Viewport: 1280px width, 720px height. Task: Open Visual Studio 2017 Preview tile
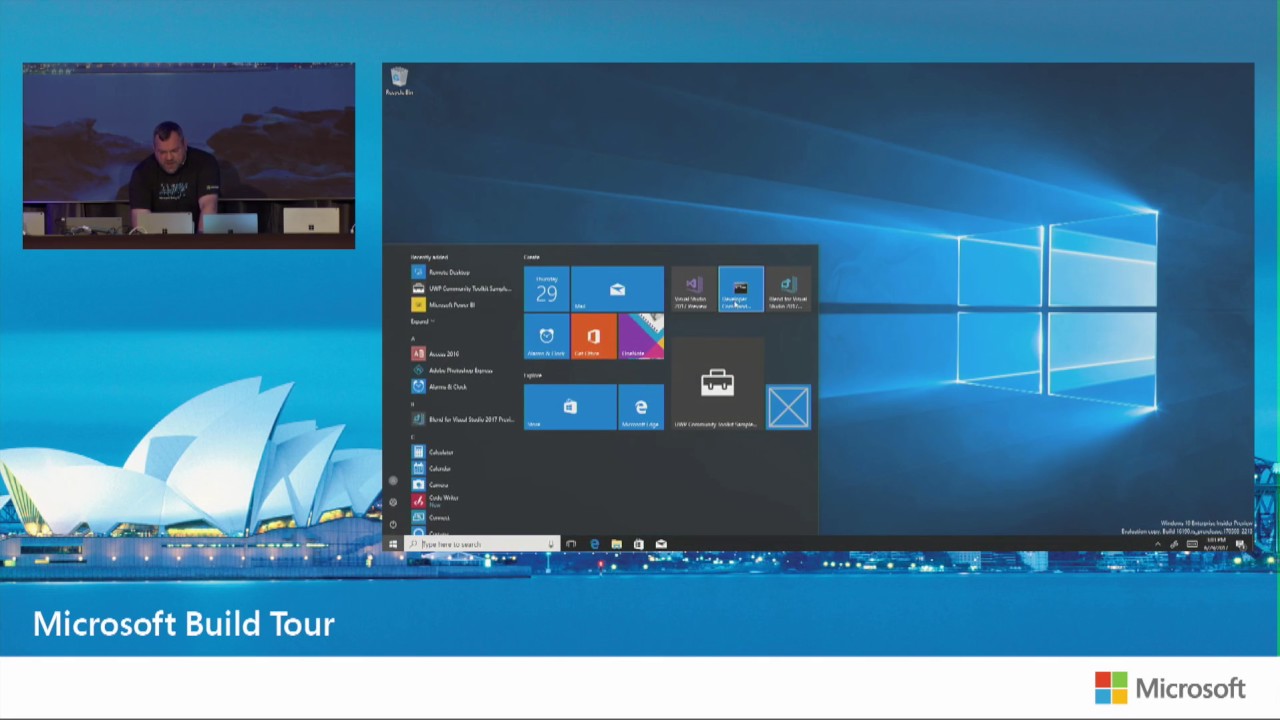693,289
